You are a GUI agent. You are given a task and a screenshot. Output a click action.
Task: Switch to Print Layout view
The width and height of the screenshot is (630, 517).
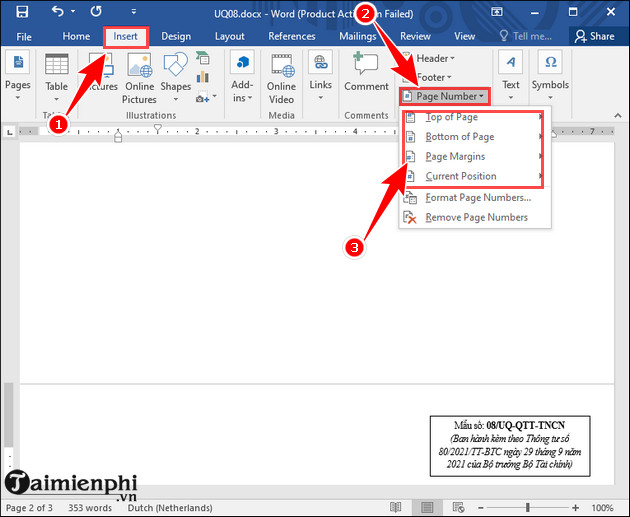click(427, 507)
